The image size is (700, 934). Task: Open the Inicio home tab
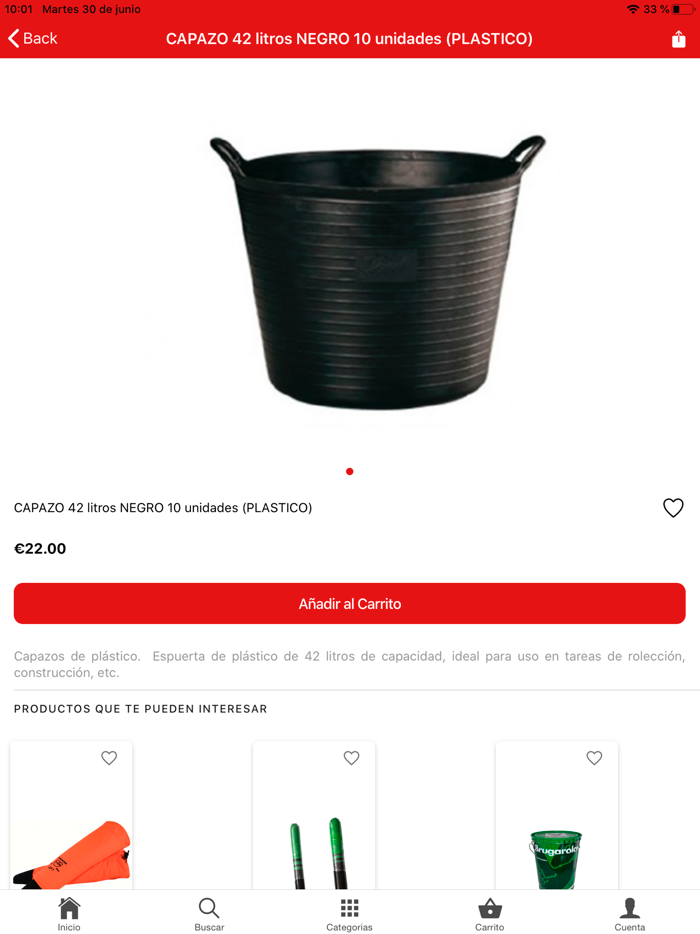tap(69, 914)
